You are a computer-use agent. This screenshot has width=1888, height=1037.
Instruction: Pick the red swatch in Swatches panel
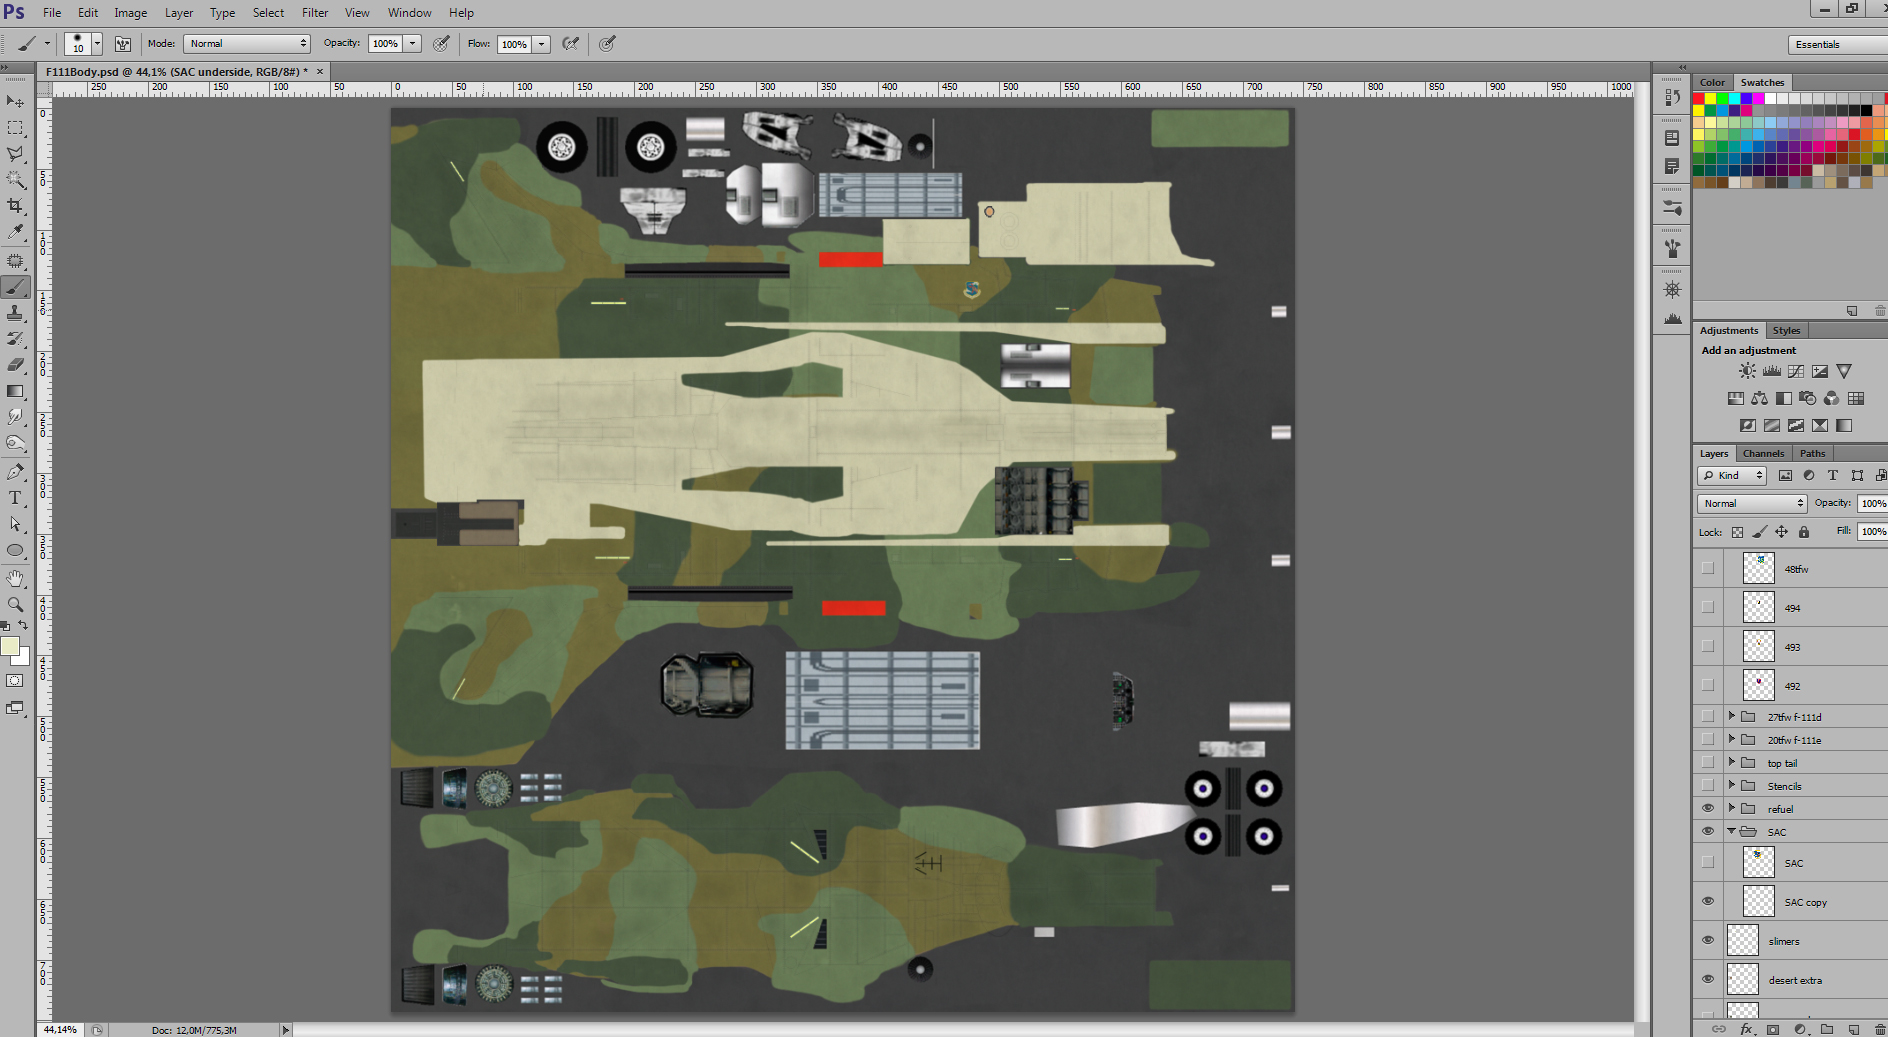[x=1699, y=98]
